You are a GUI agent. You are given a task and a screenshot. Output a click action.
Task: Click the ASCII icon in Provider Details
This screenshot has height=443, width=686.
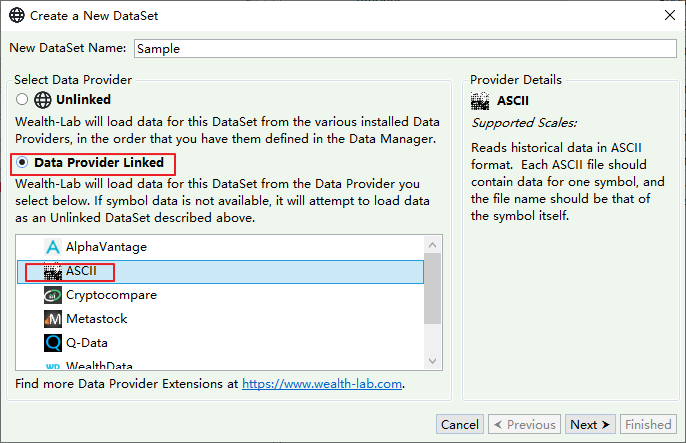480,101
